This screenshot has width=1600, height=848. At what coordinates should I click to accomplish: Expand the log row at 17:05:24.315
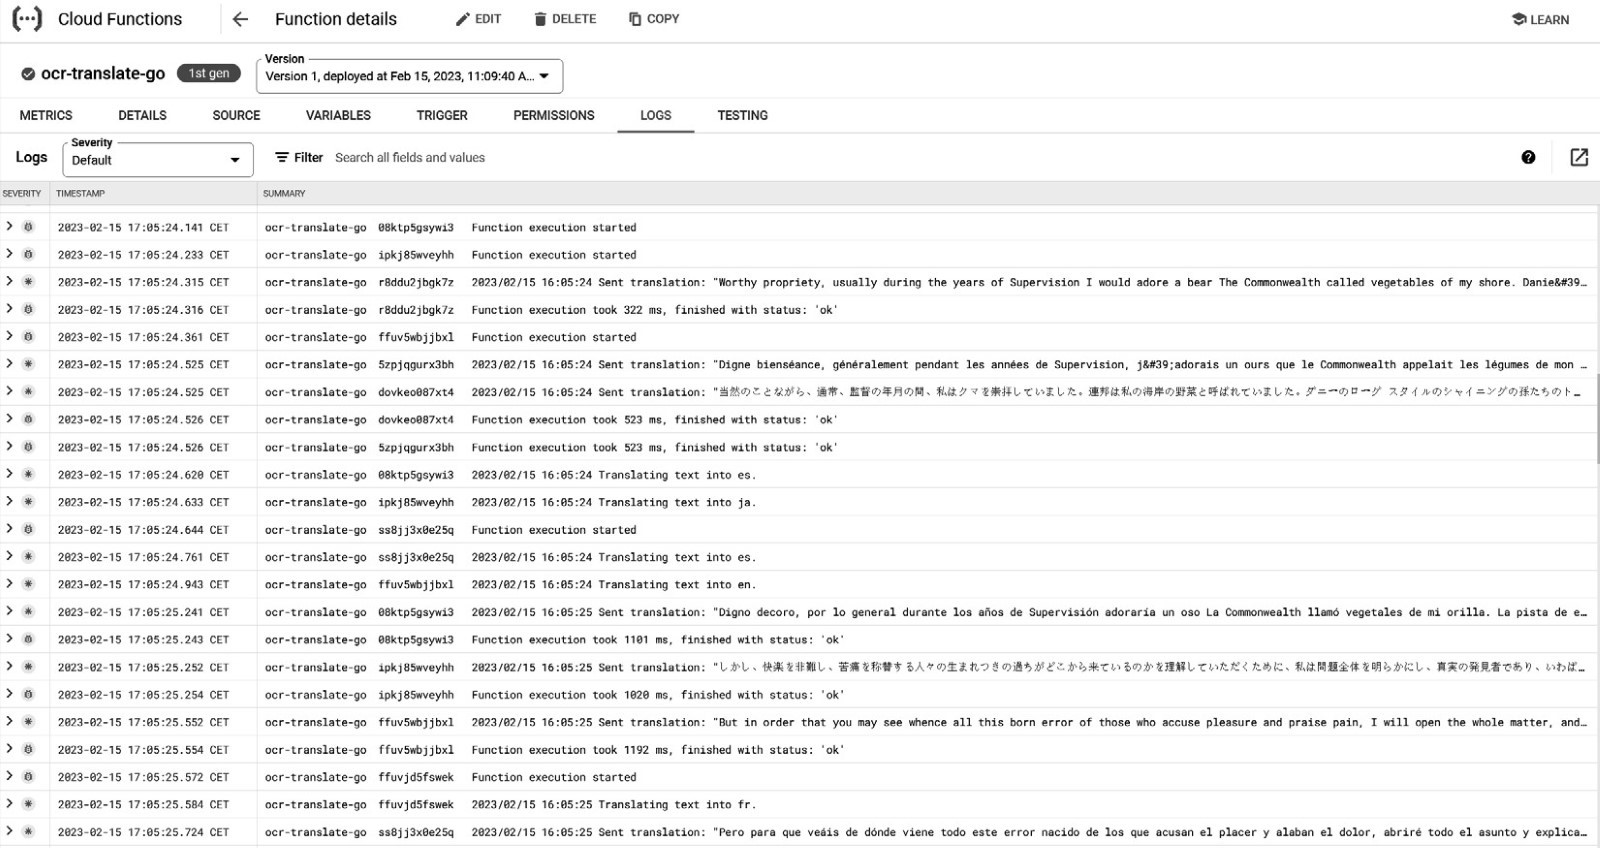pyautogui.click(x=10, y=282)
